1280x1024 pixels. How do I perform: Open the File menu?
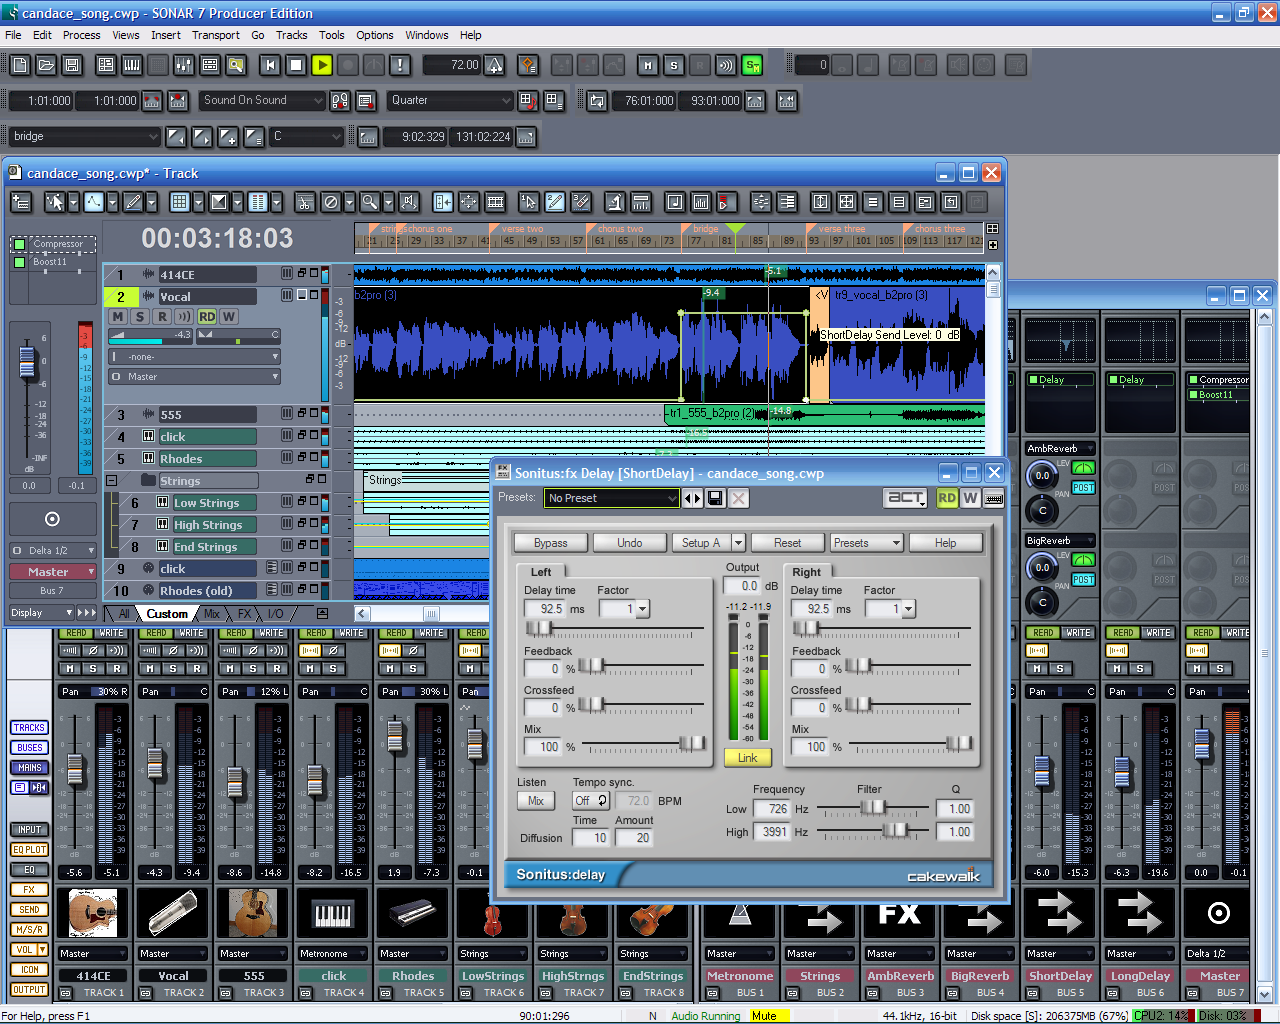(13, 35)
